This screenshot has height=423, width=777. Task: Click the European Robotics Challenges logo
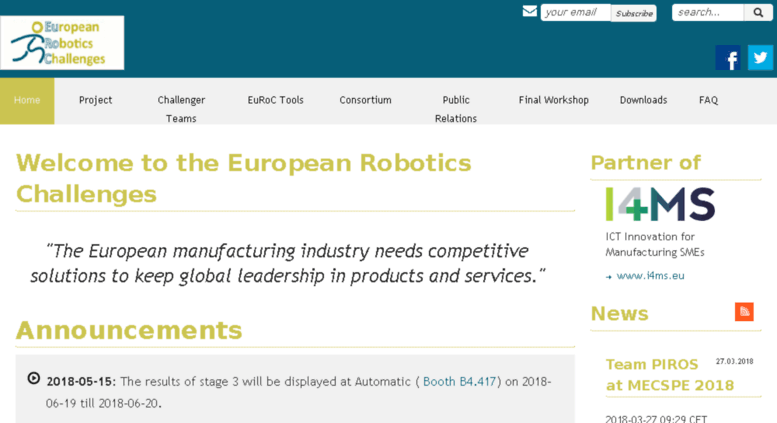[62, 43]
